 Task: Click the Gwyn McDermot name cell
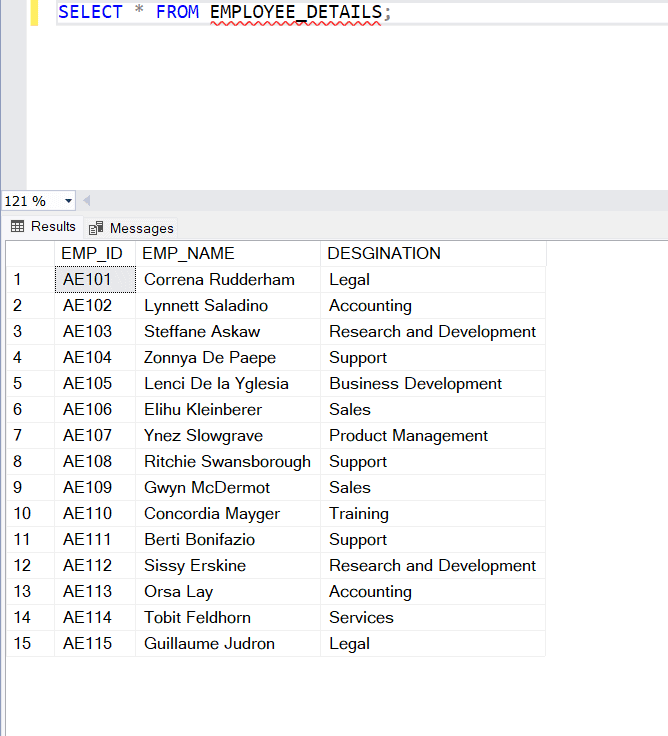pyautogui.click(x=228, y=487)
